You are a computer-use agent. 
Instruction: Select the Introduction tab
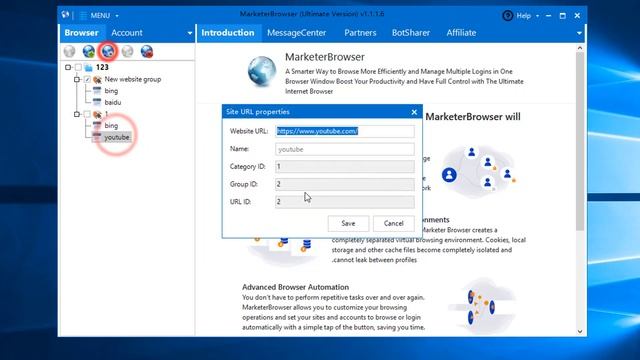coord(228,33)
